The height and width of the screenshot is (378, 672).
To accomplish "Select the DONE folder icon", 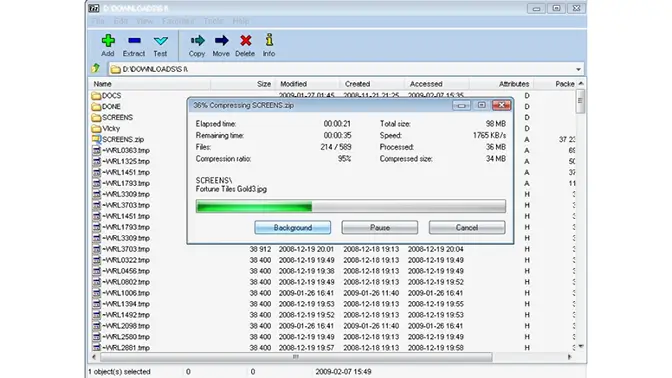I will click(96, 107).
